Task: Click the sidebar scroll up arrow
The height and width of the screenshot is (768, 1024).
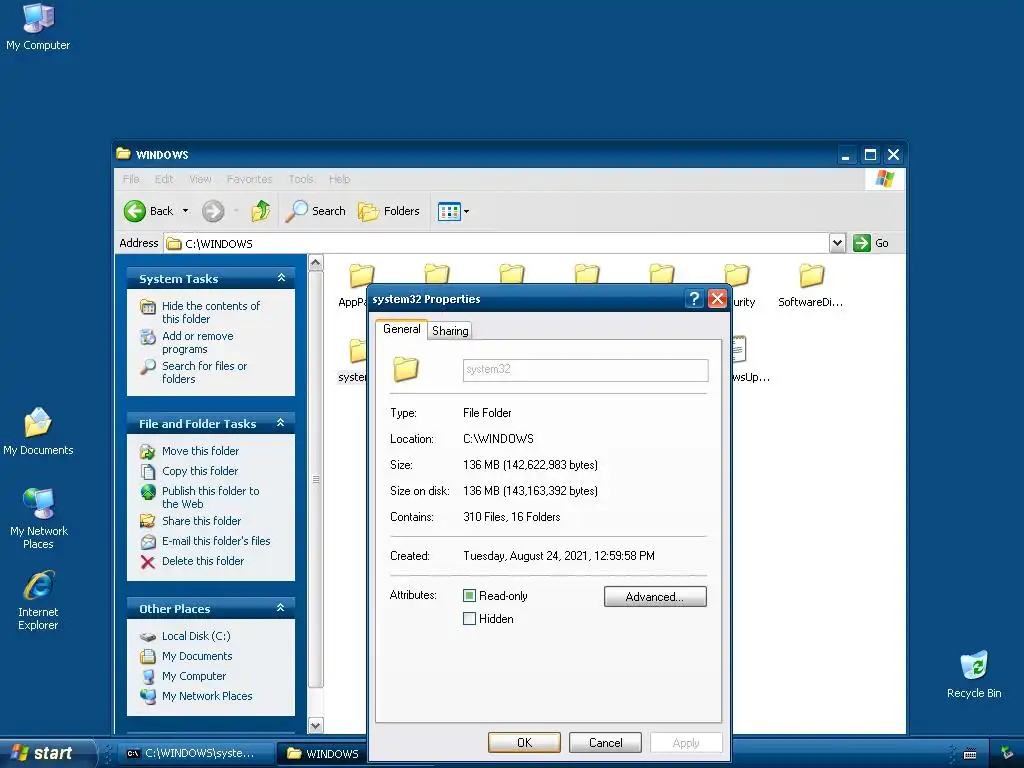Action: click(x=315, y=263)
